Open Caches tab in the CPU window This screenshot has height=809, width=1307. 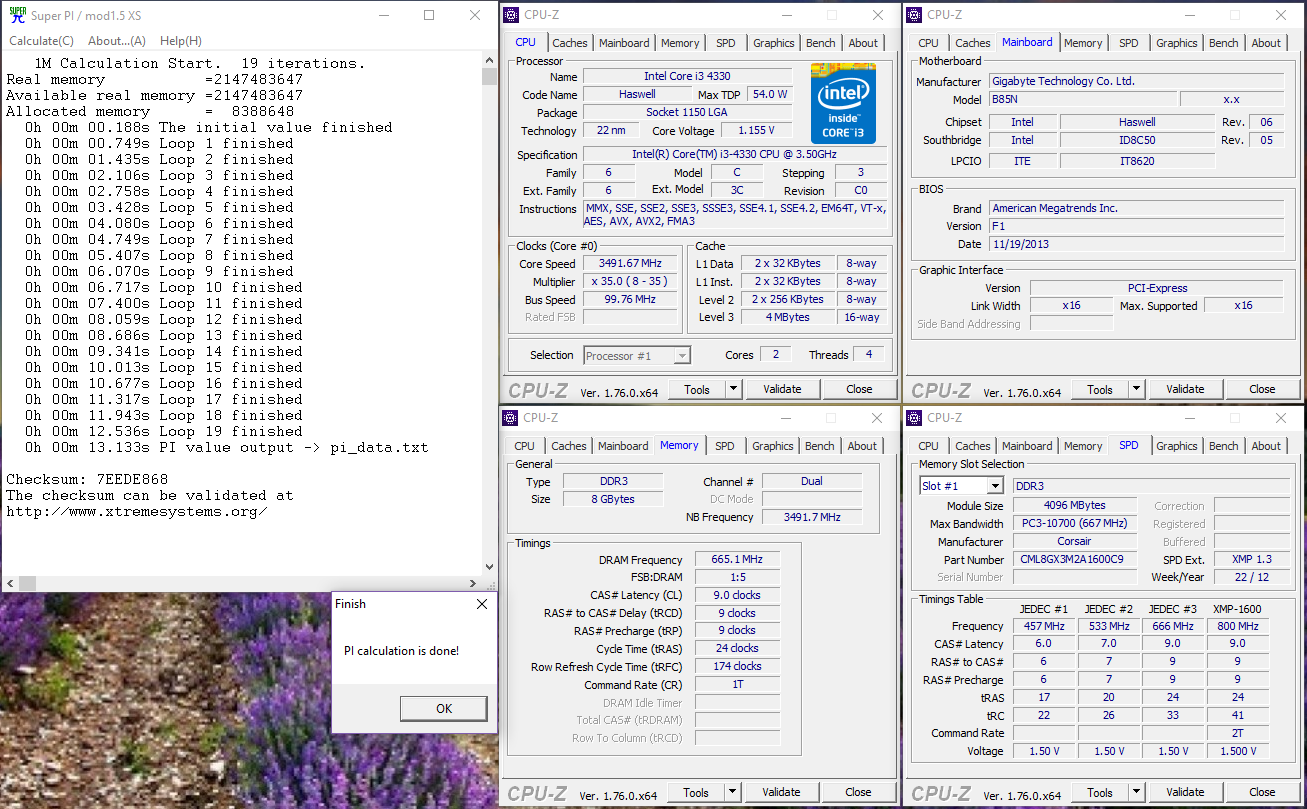coord(570,43)
